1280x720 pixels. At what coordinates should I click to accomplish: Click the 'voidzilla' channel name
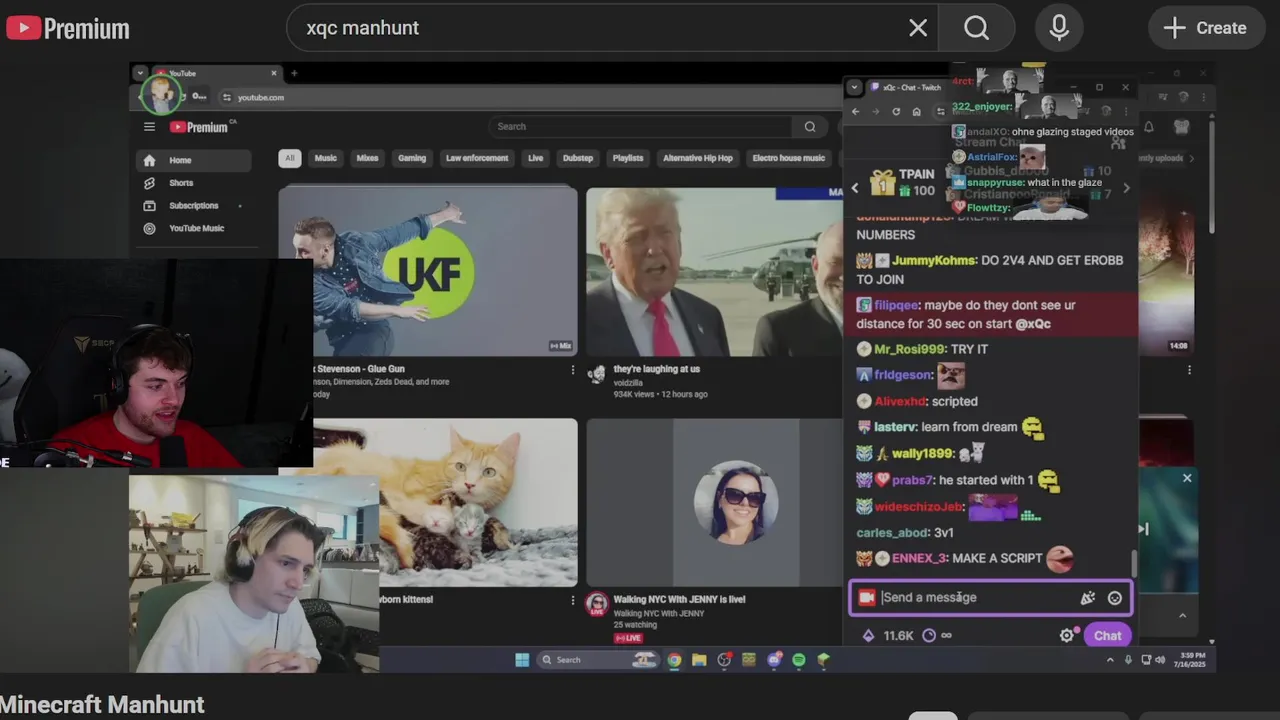(x=628, y=382)
